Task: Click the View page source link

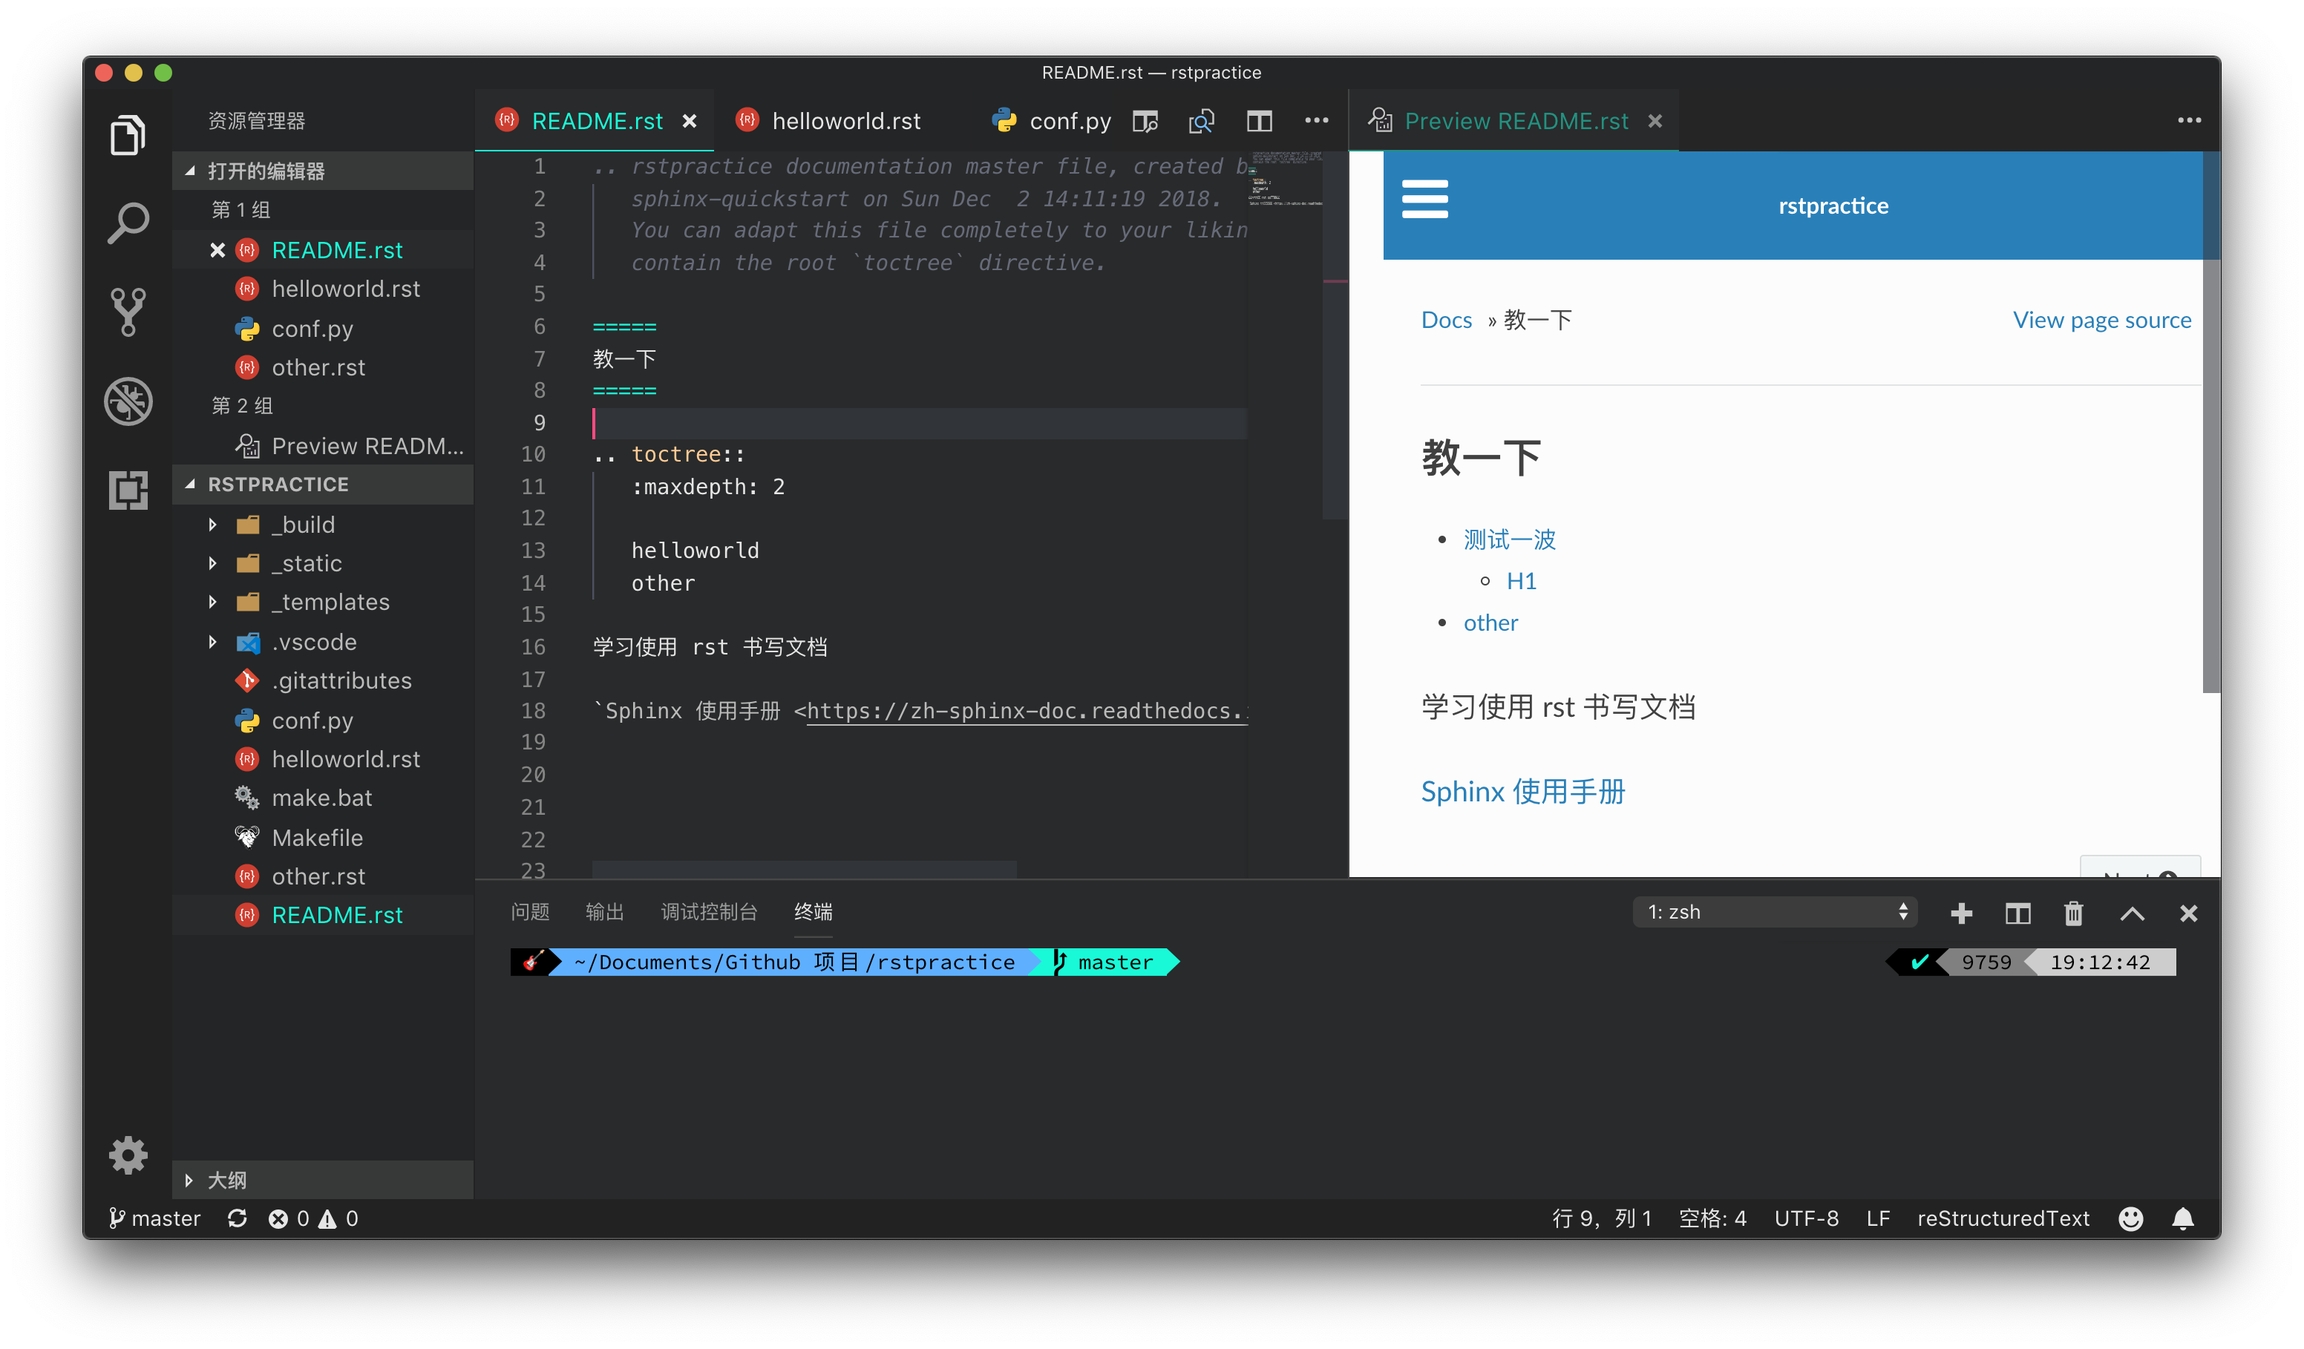Action: tap(2101, 320)
